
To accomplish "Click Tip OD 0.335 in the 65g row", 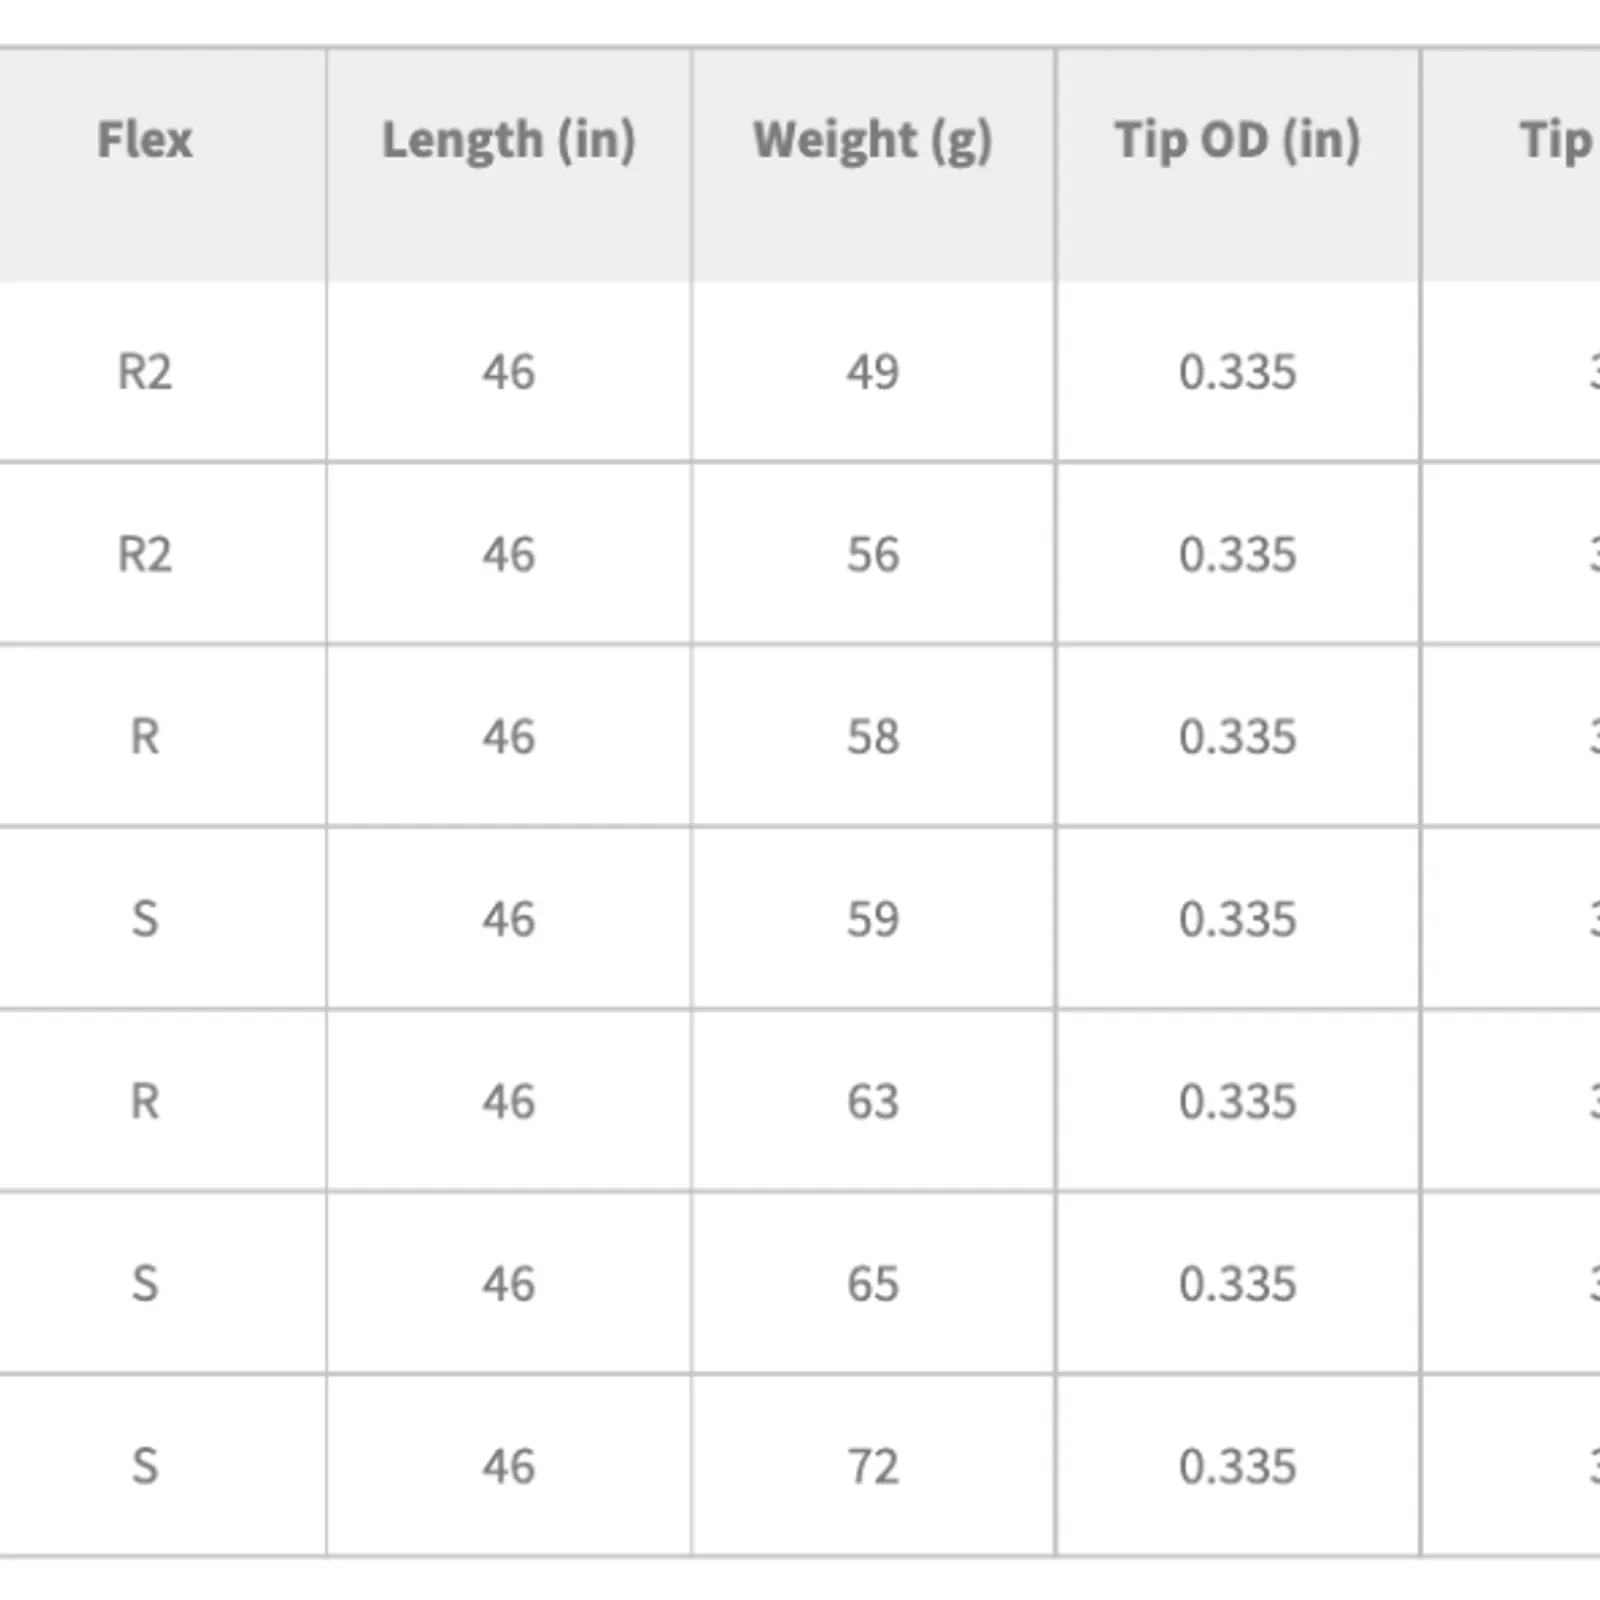I will (x=1237, y=1284).
